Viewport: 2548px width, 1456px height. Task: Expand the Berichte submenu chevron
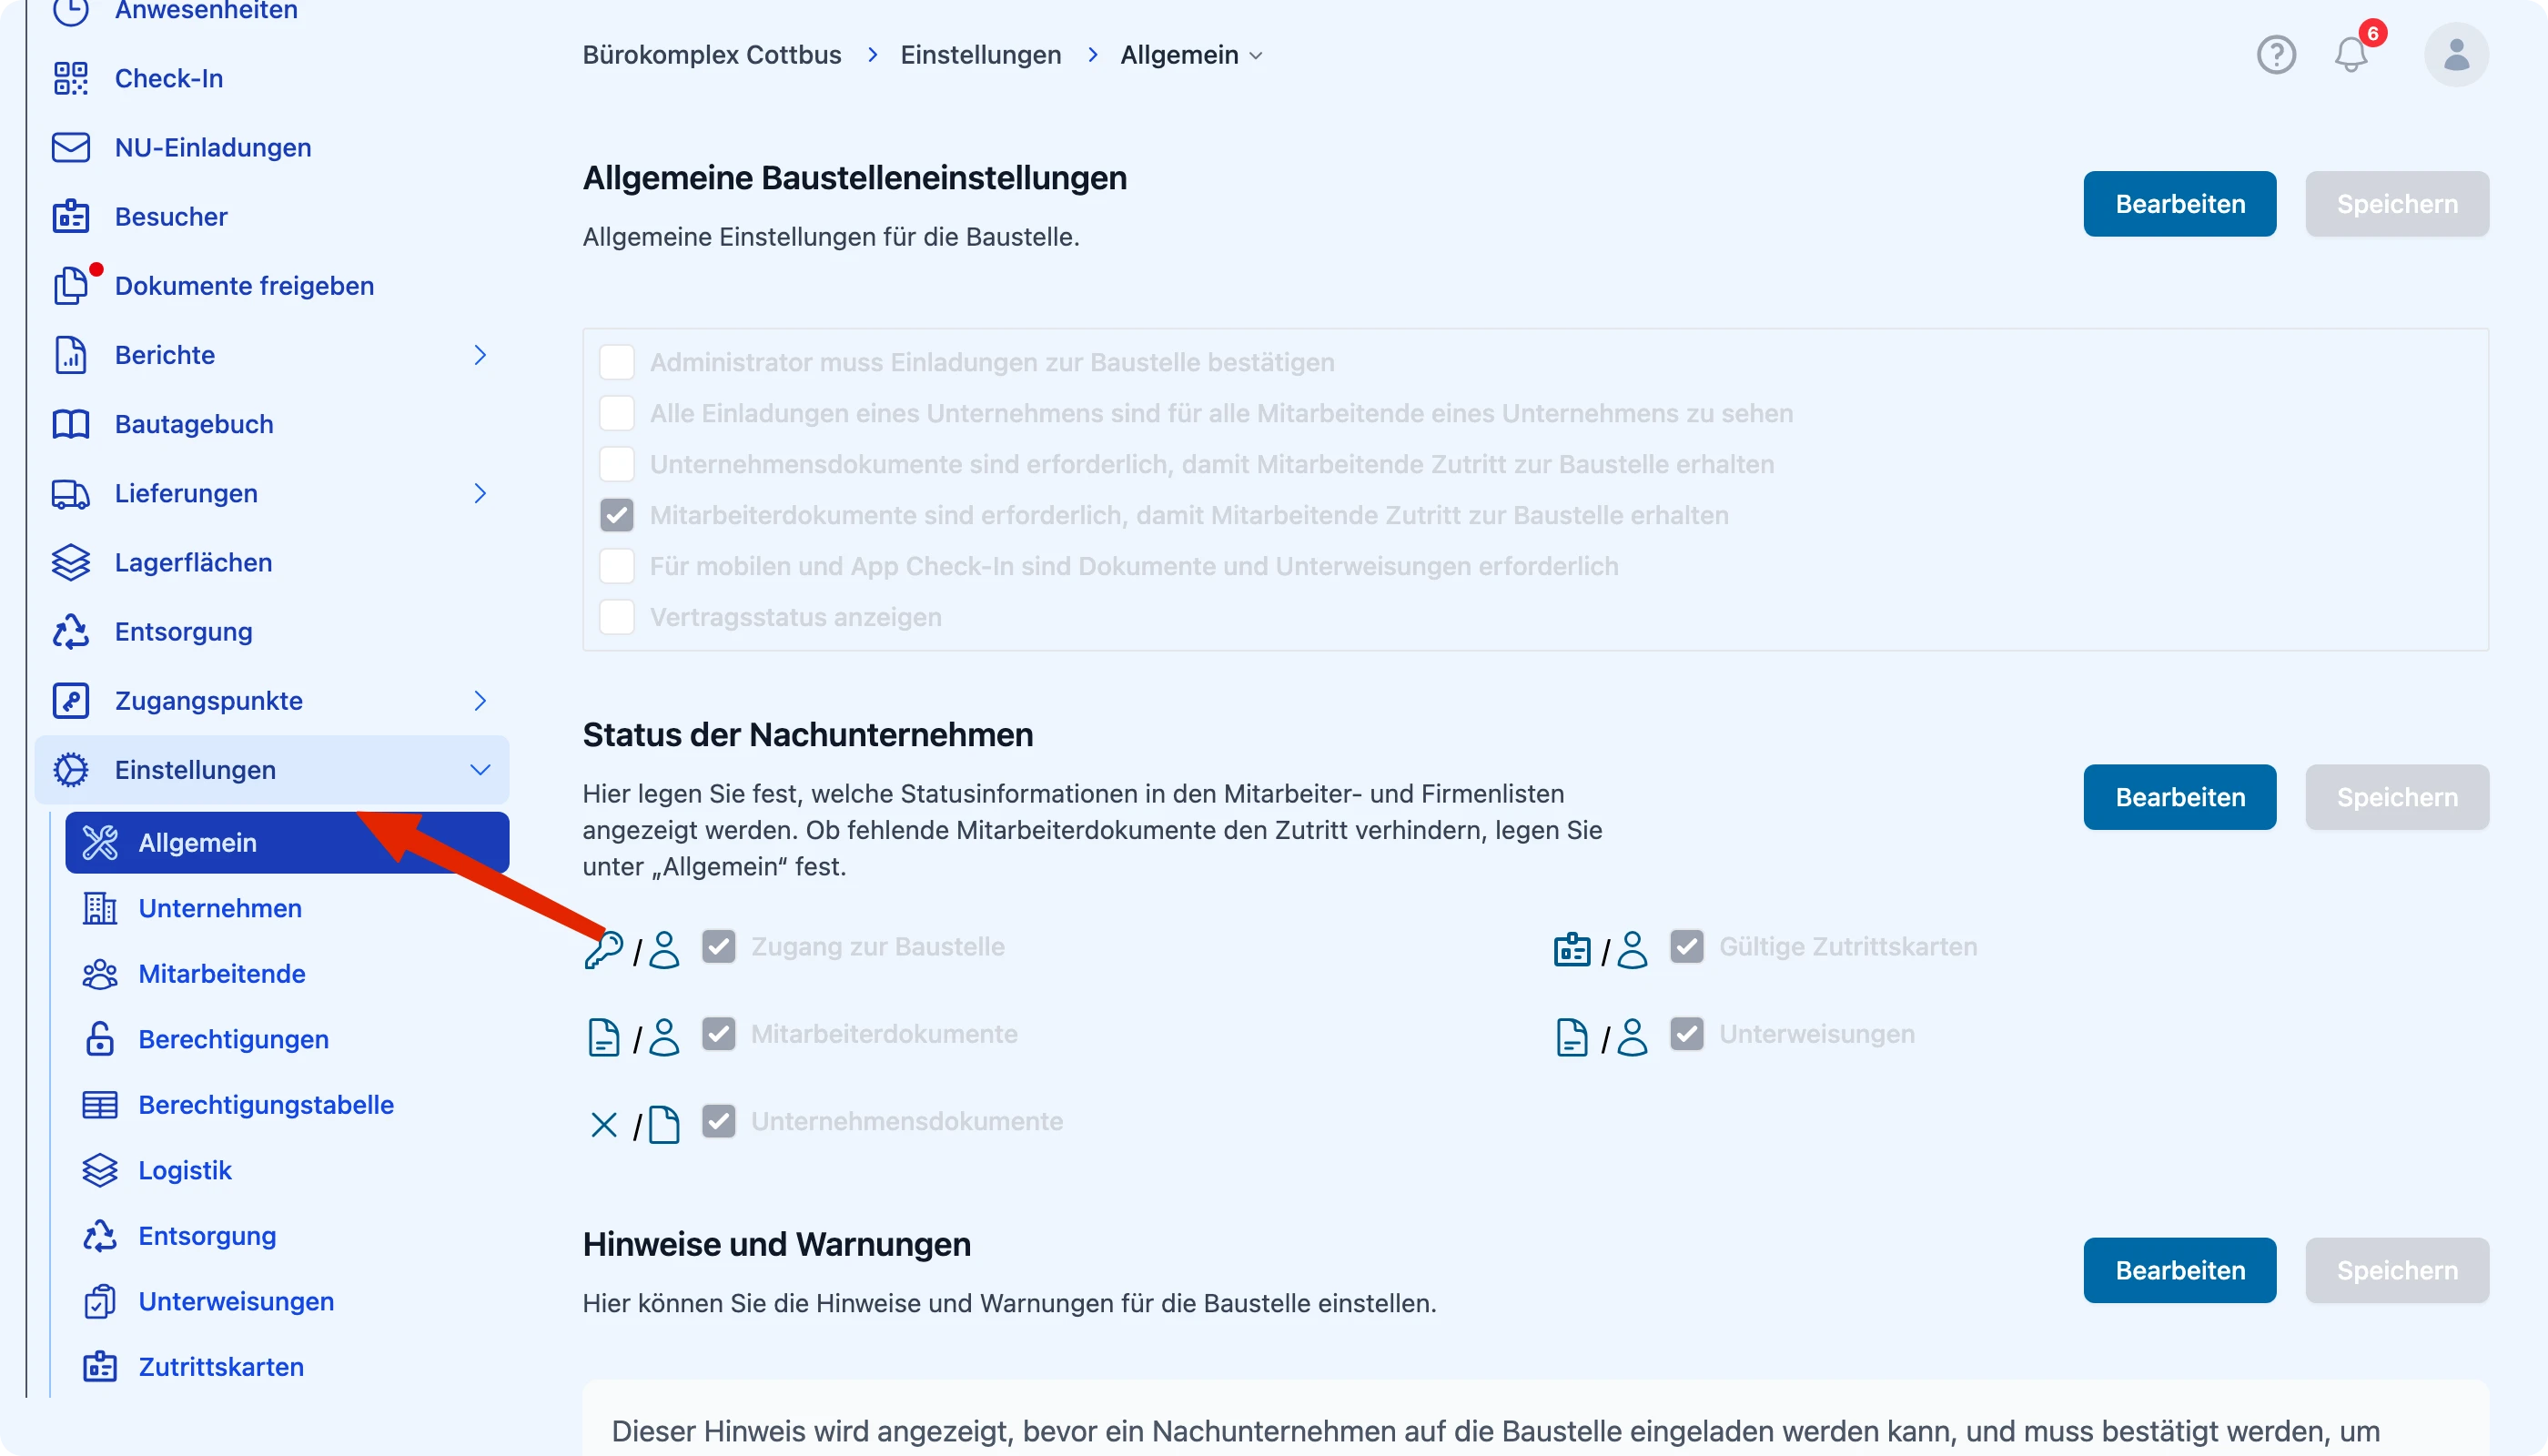coord(481,355)
